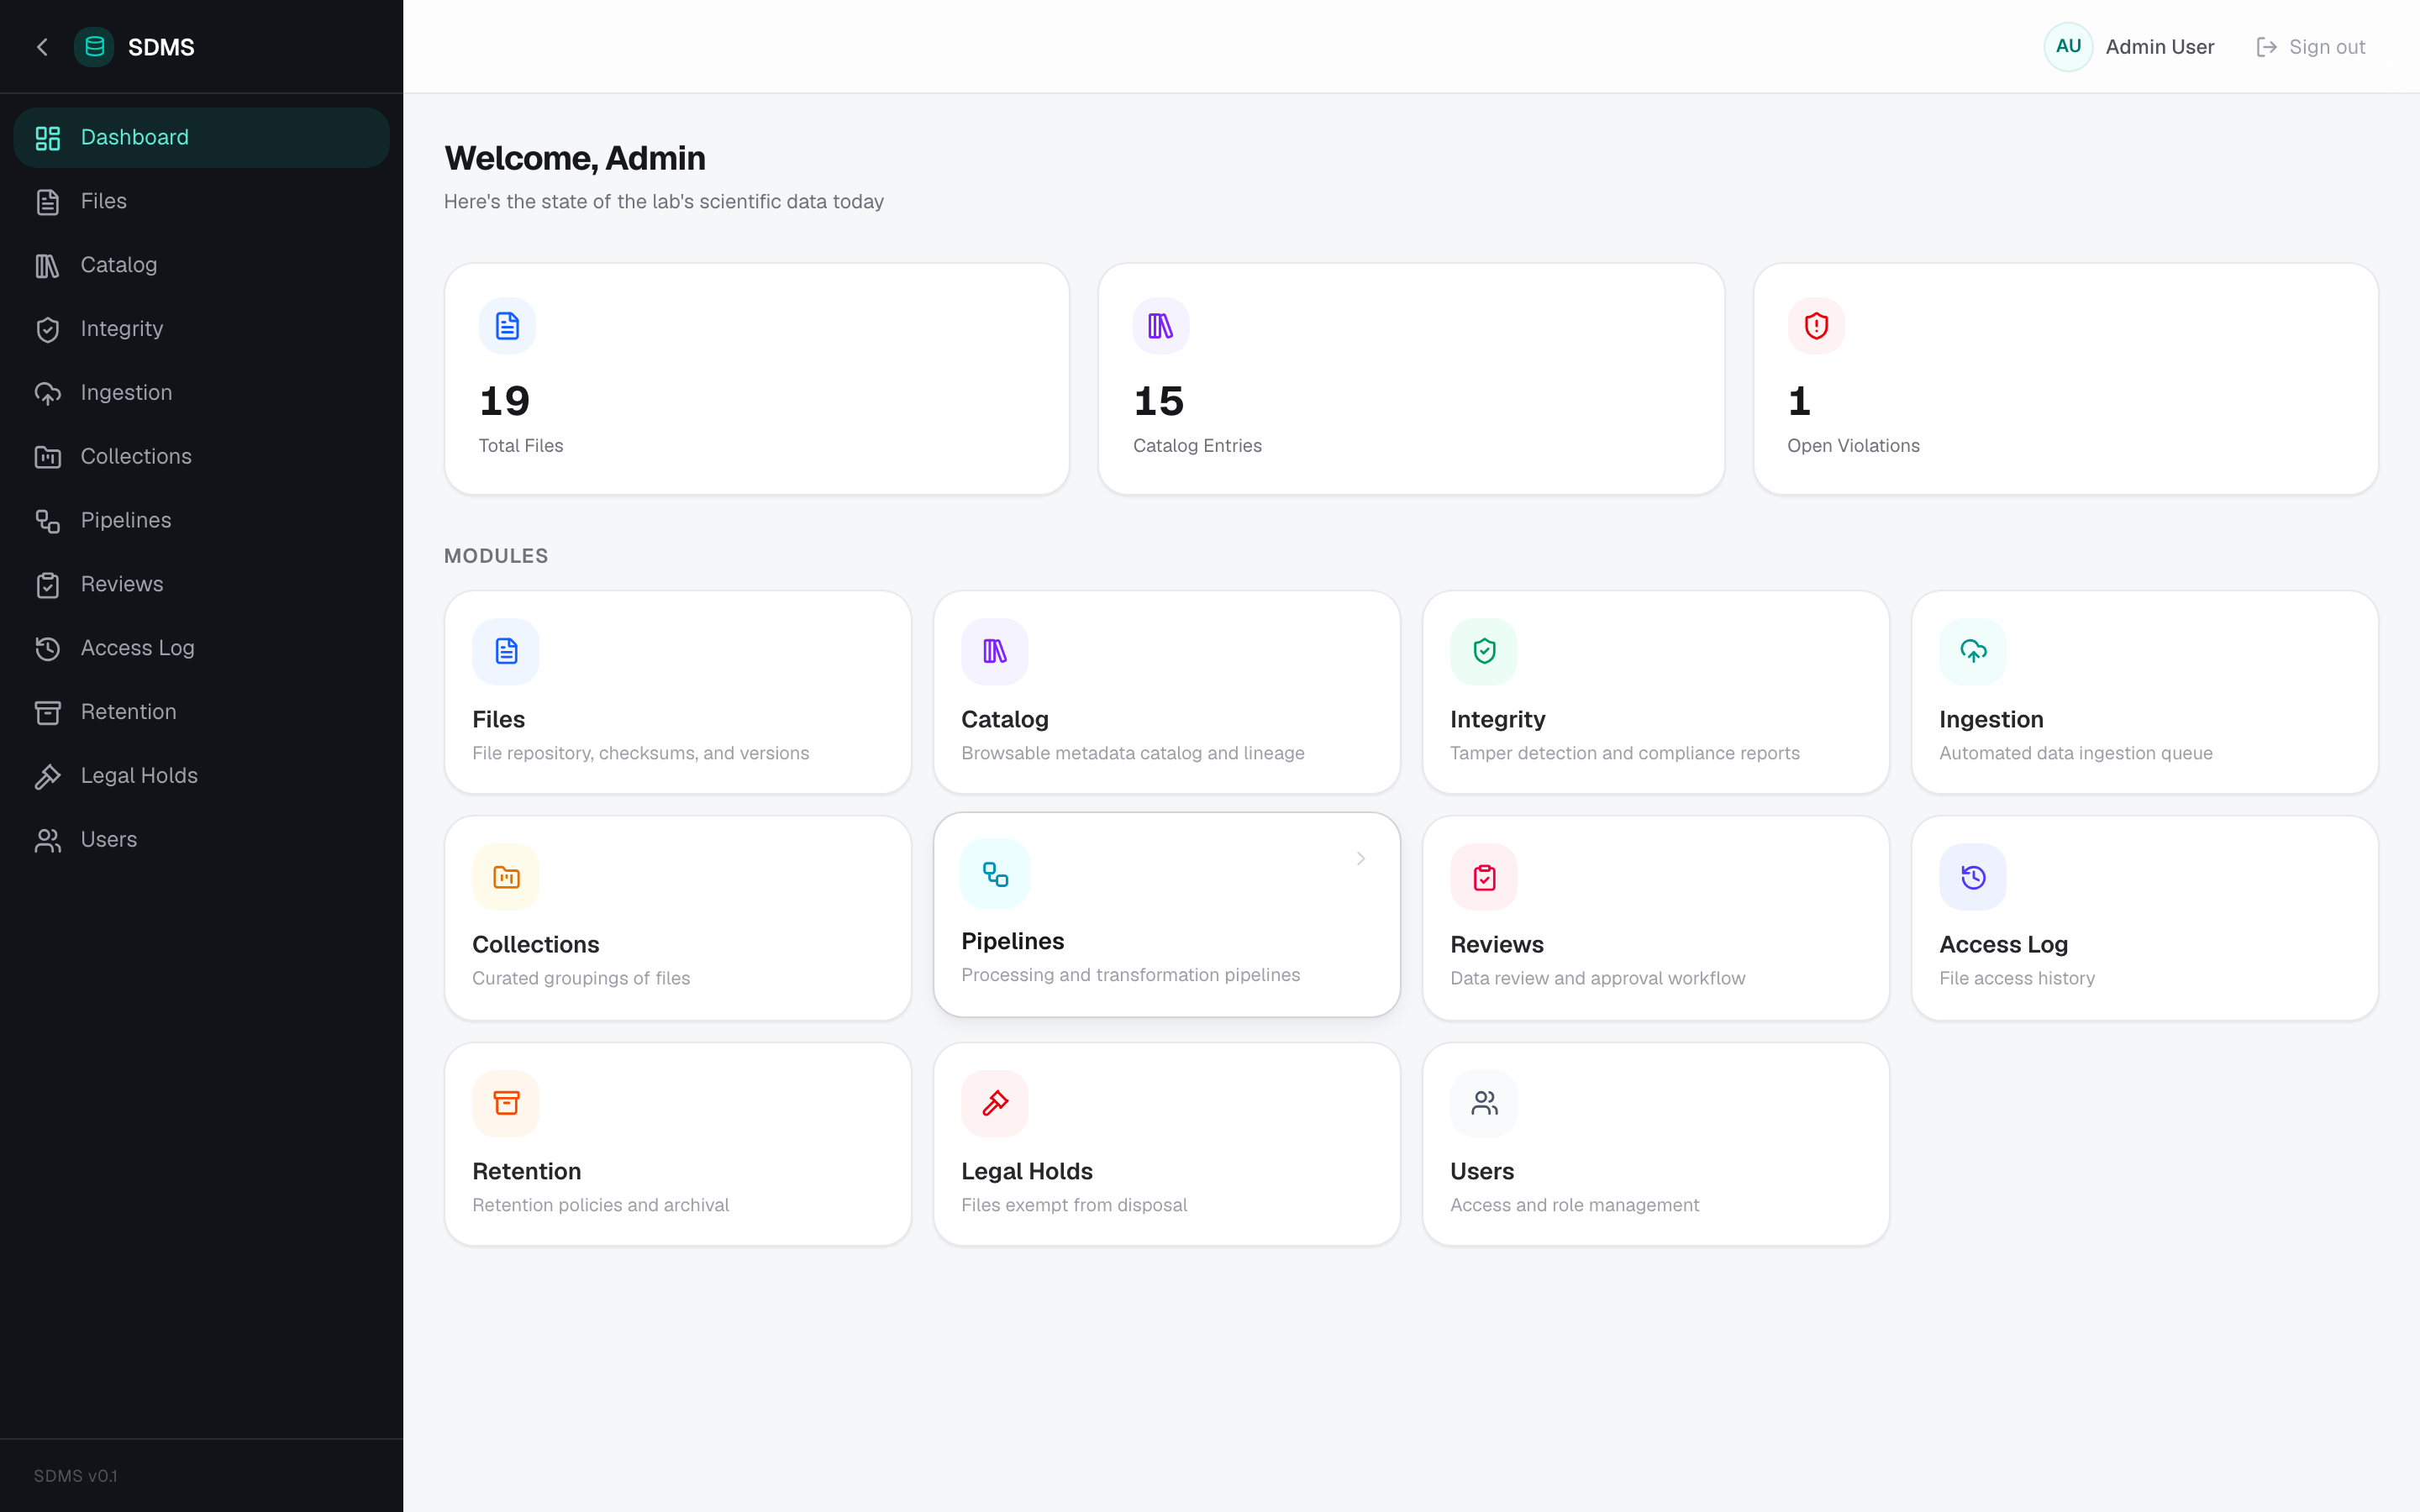Click the green shield icon on Integrity module
The image size is (2420, 1512).
pos(1484,652)
